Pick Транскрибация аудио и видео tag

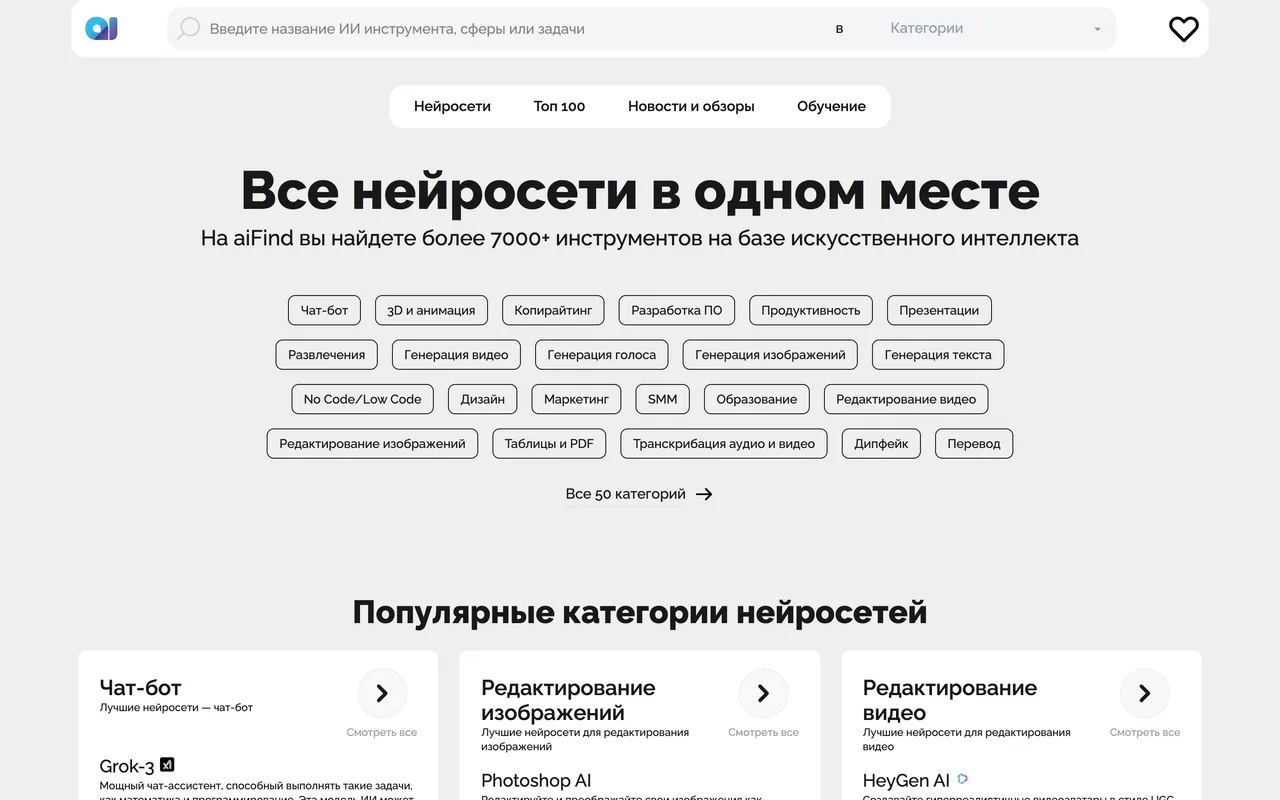click(724, 444)
